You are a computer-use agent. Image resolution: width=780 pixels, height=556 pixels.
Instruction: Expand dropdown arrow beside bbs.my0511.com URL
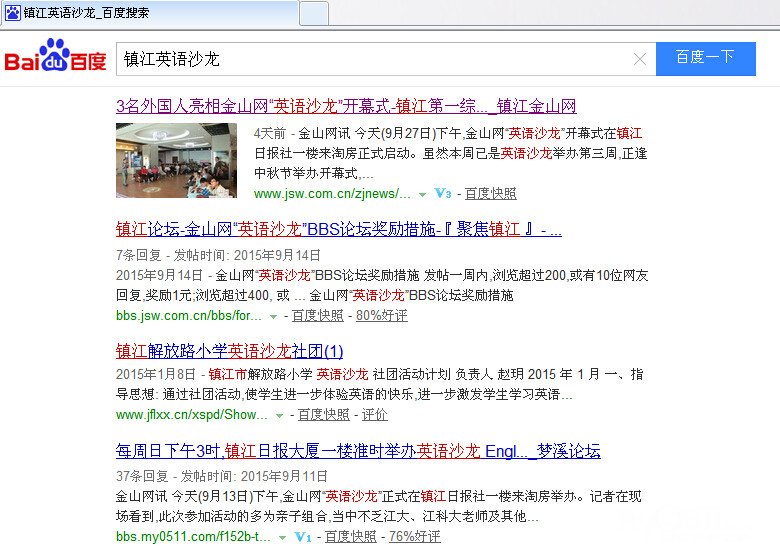[x=282, y=537]
